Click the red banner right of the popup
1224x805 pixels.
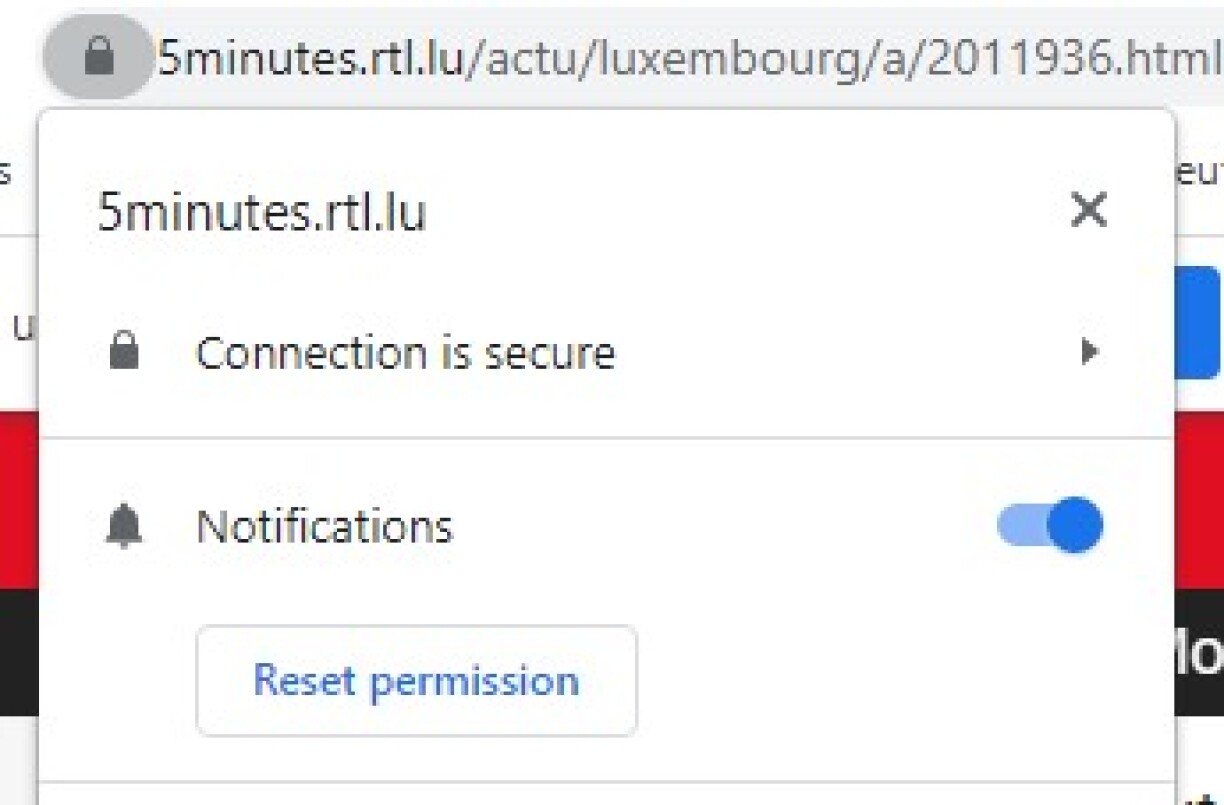[1198, 500]
